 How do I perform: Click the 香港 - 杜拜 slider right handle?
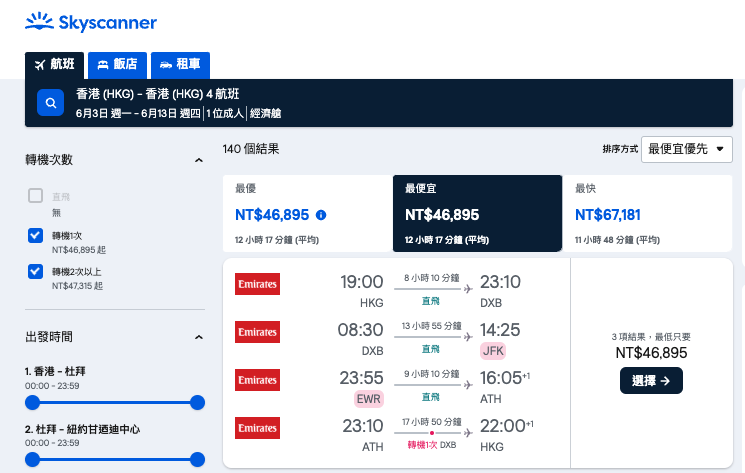197,403
